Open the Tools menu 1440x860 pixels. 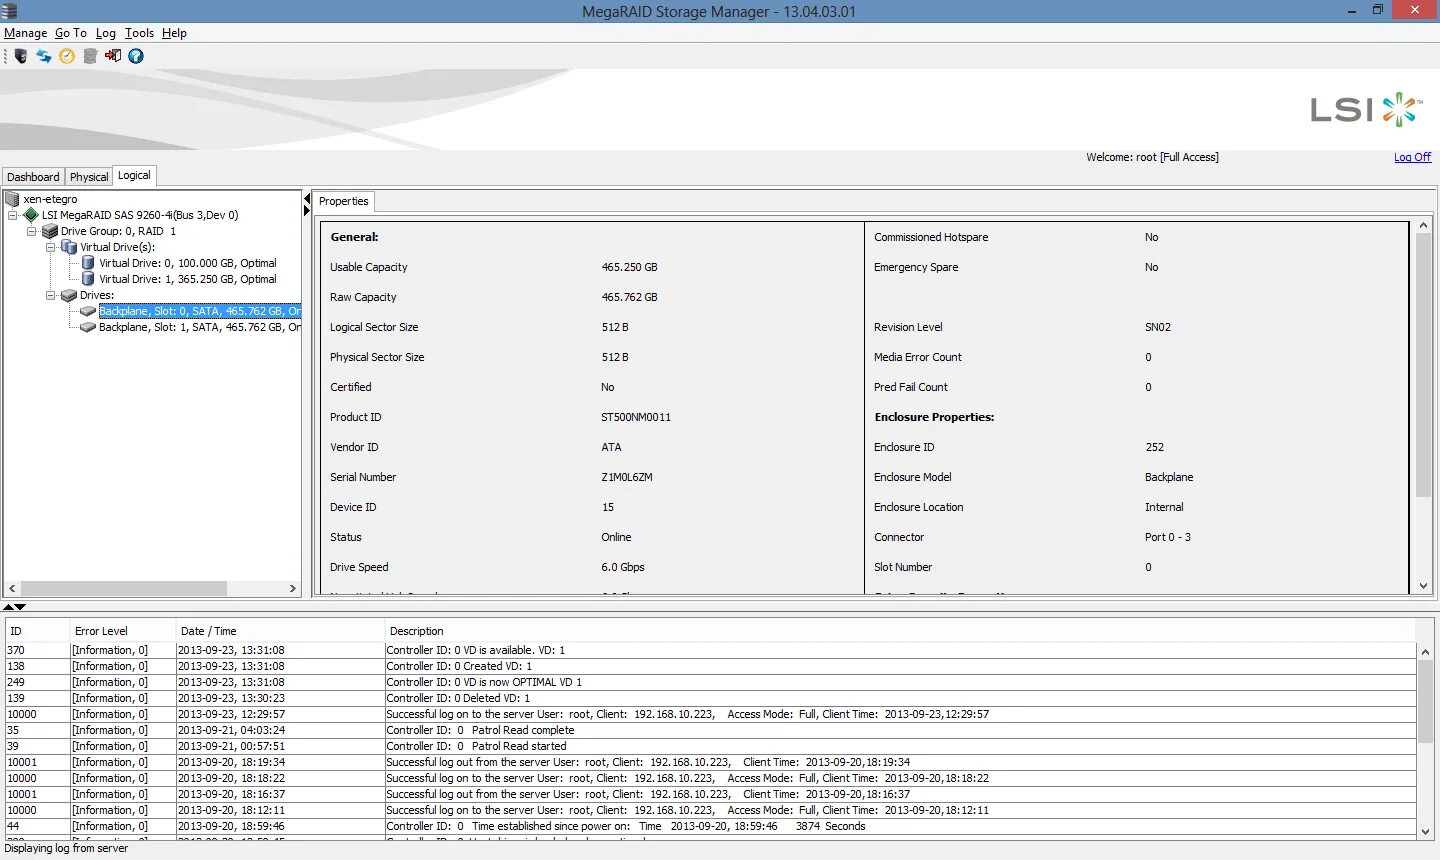pos(139,33)
